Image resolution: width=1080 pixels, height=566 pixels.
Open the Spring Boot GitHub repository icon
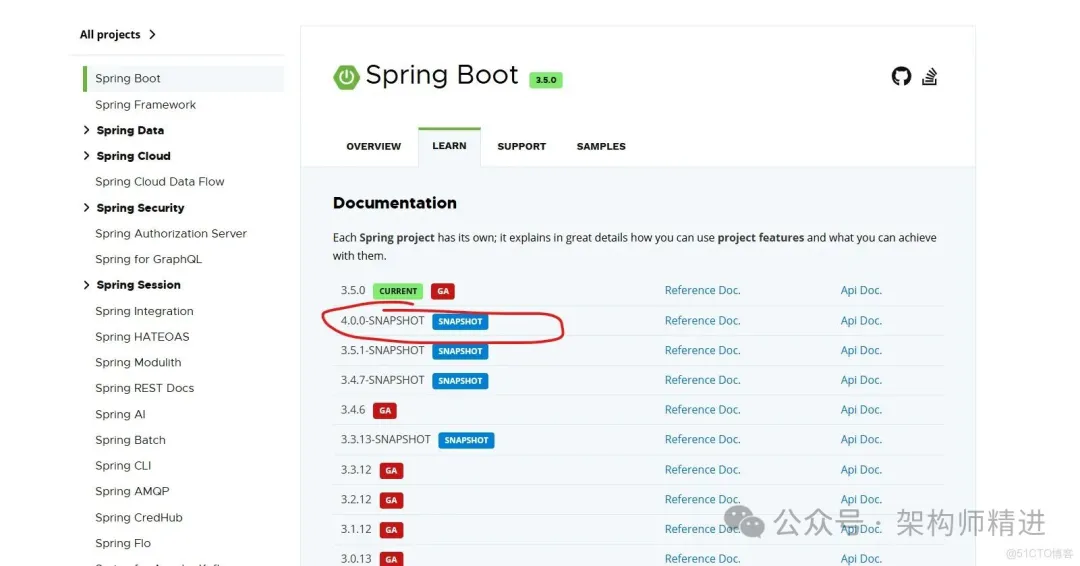pos(901,76)
